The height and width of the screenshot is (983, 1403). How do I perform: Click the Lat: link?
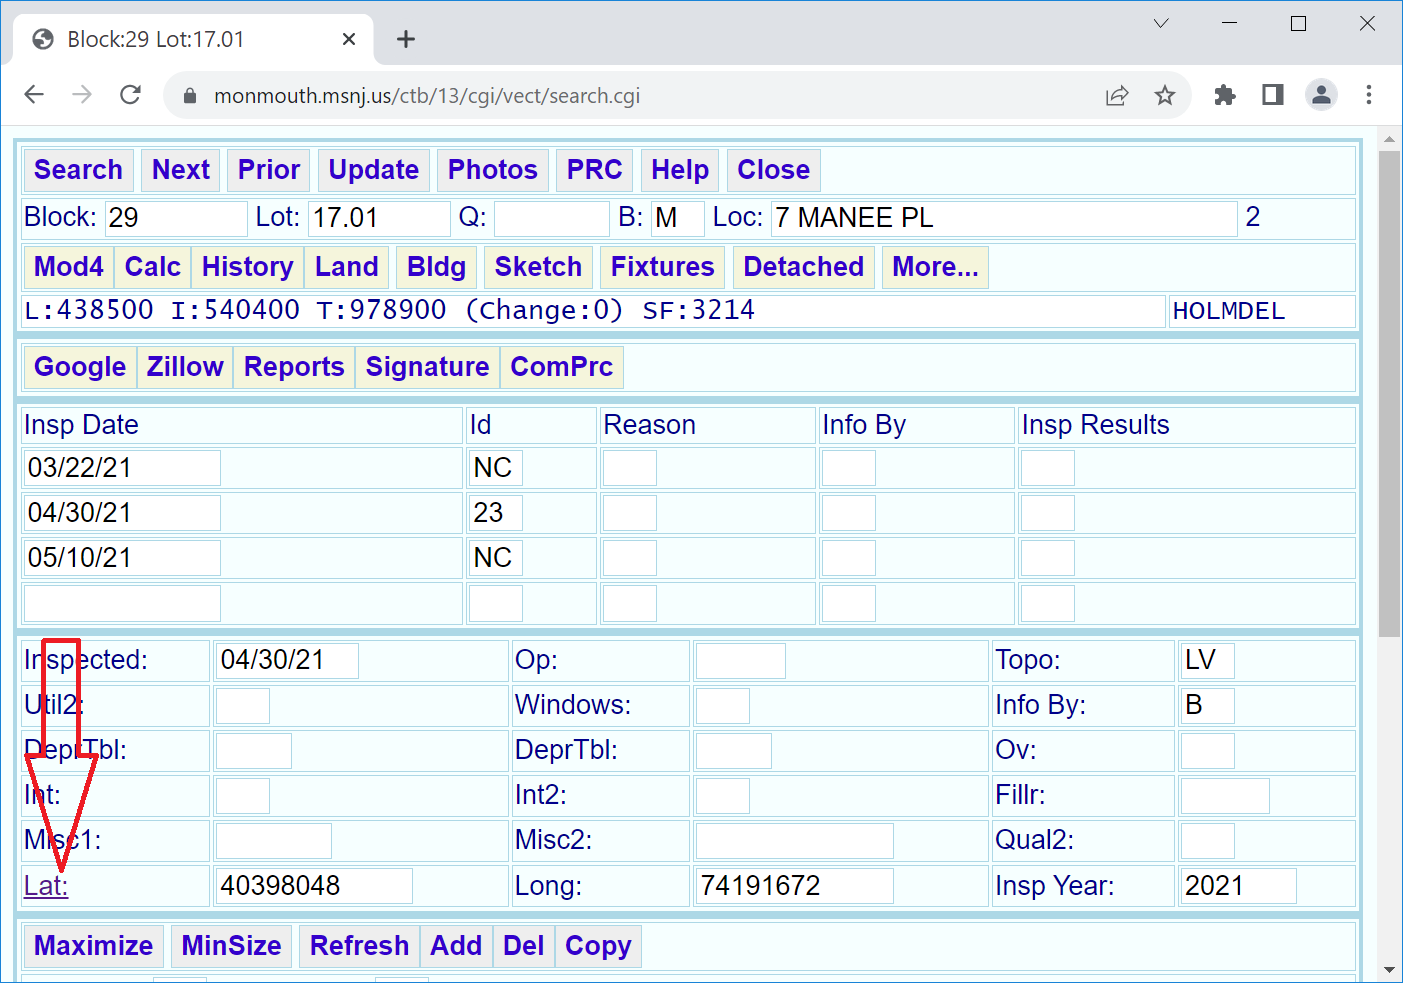pos(46,886)
